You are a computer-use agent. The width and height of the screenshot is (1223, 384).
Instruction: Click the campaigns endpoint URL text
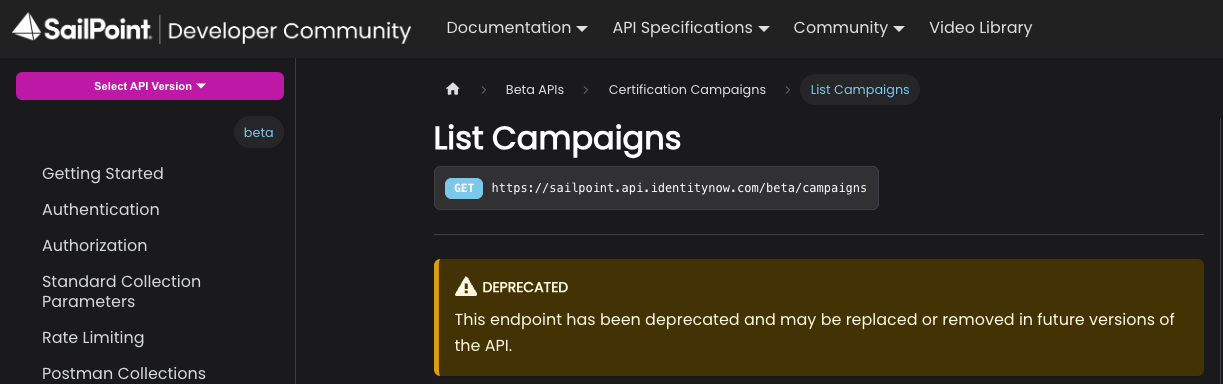[679, 188]
